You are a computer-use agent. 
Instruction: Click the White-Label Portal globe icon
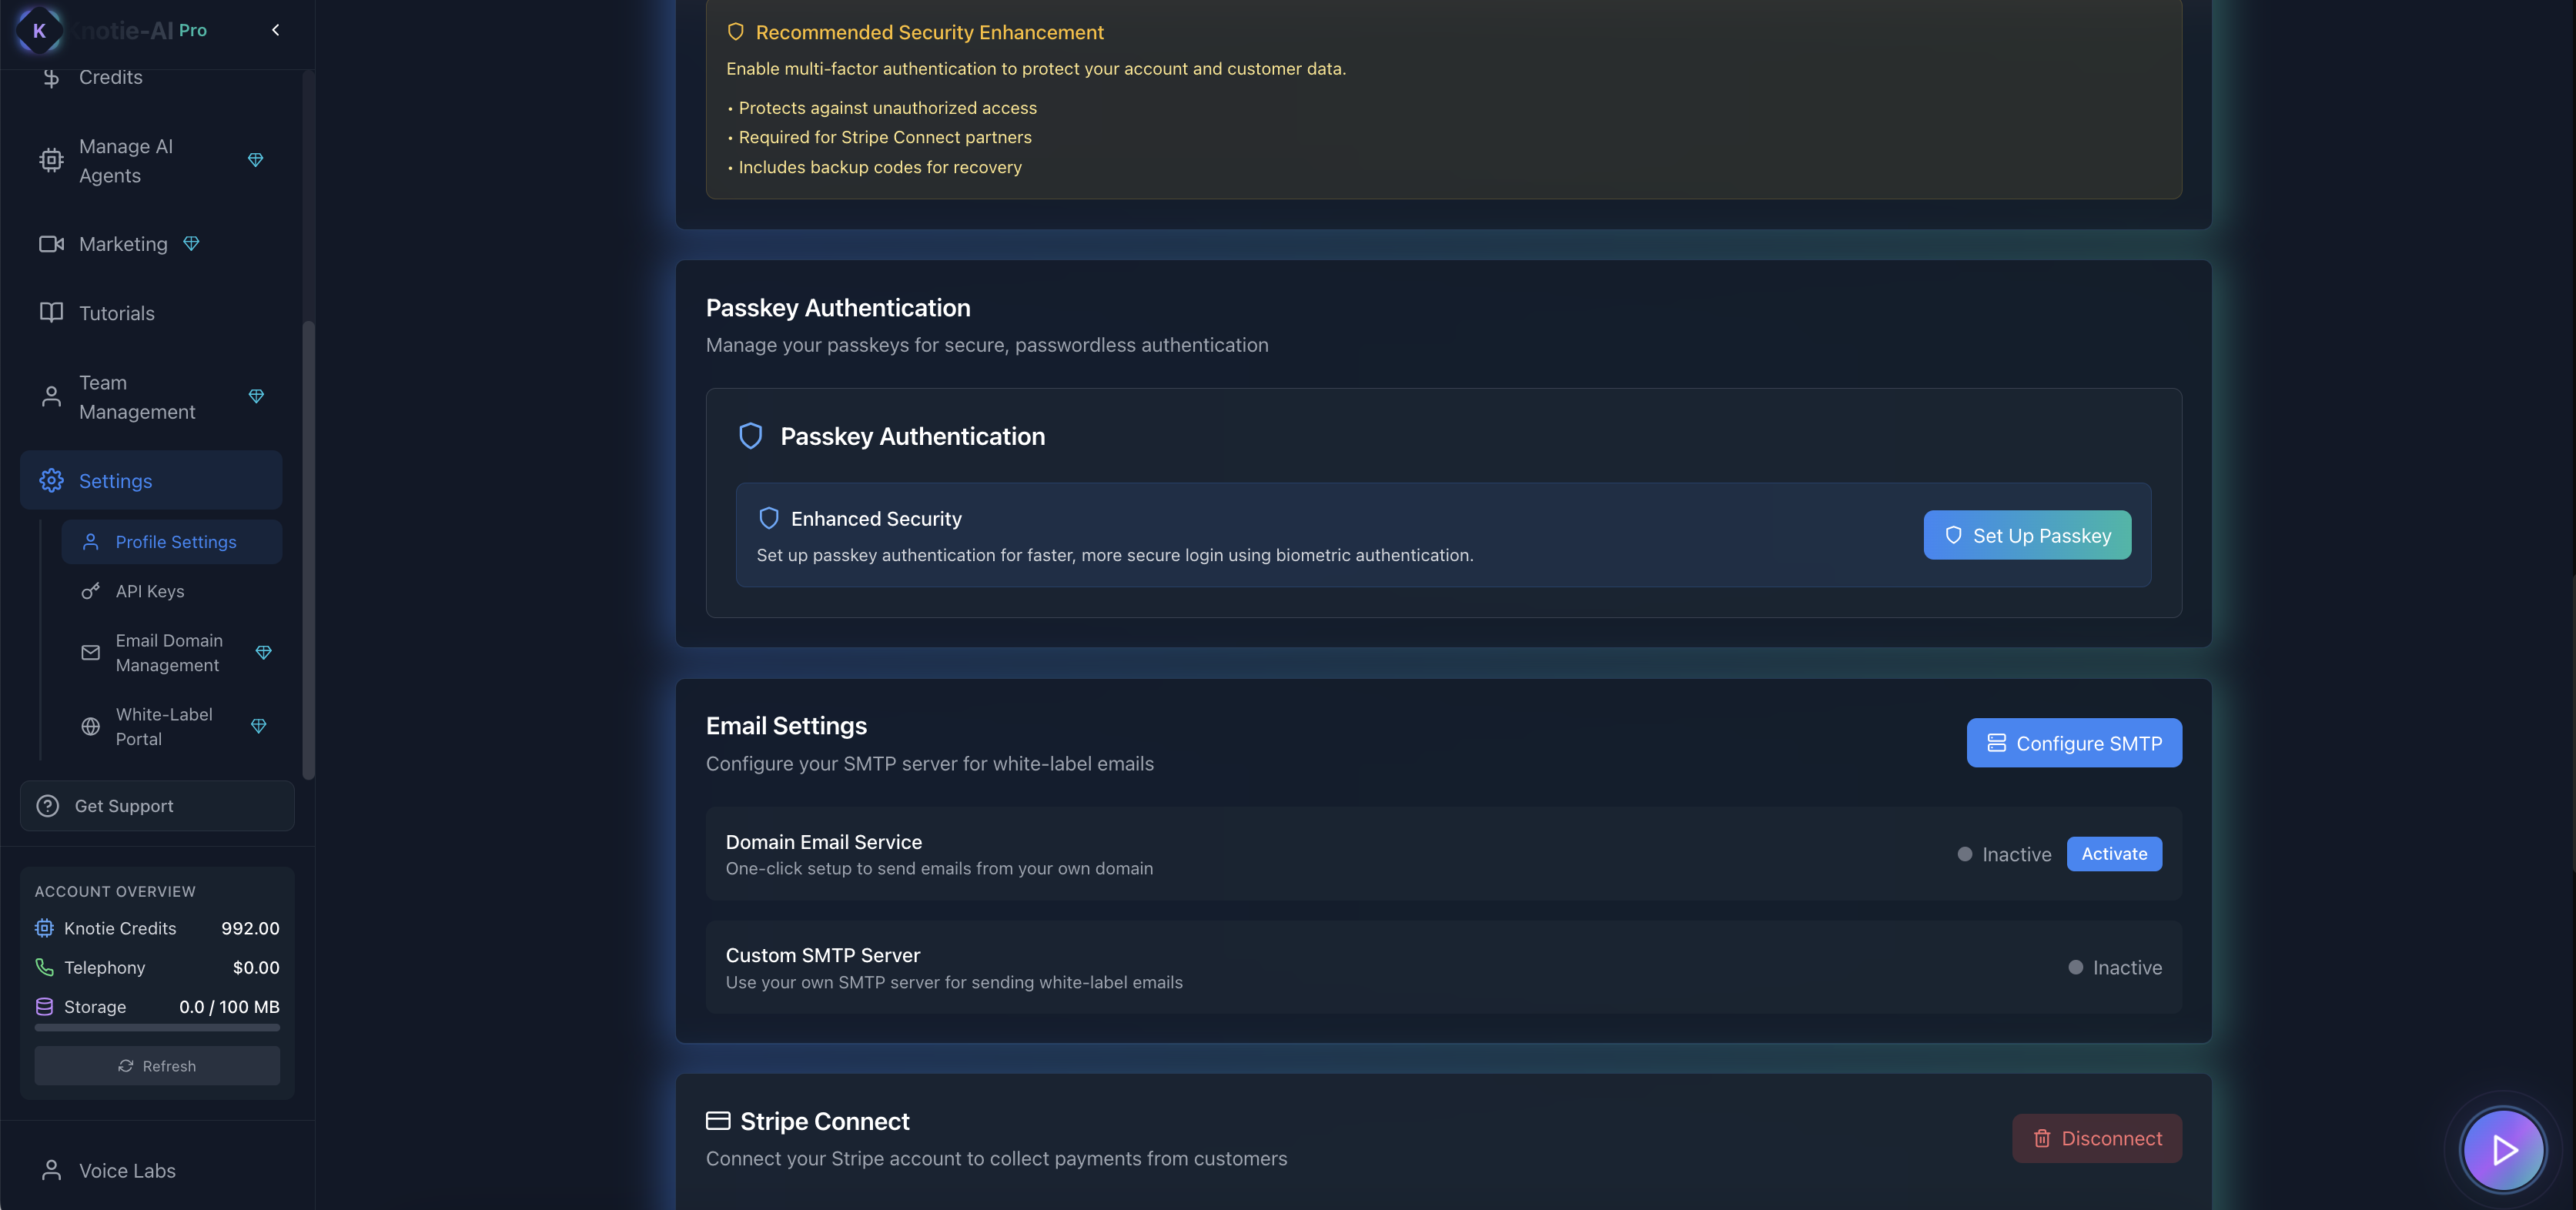[x=90, y=726]
